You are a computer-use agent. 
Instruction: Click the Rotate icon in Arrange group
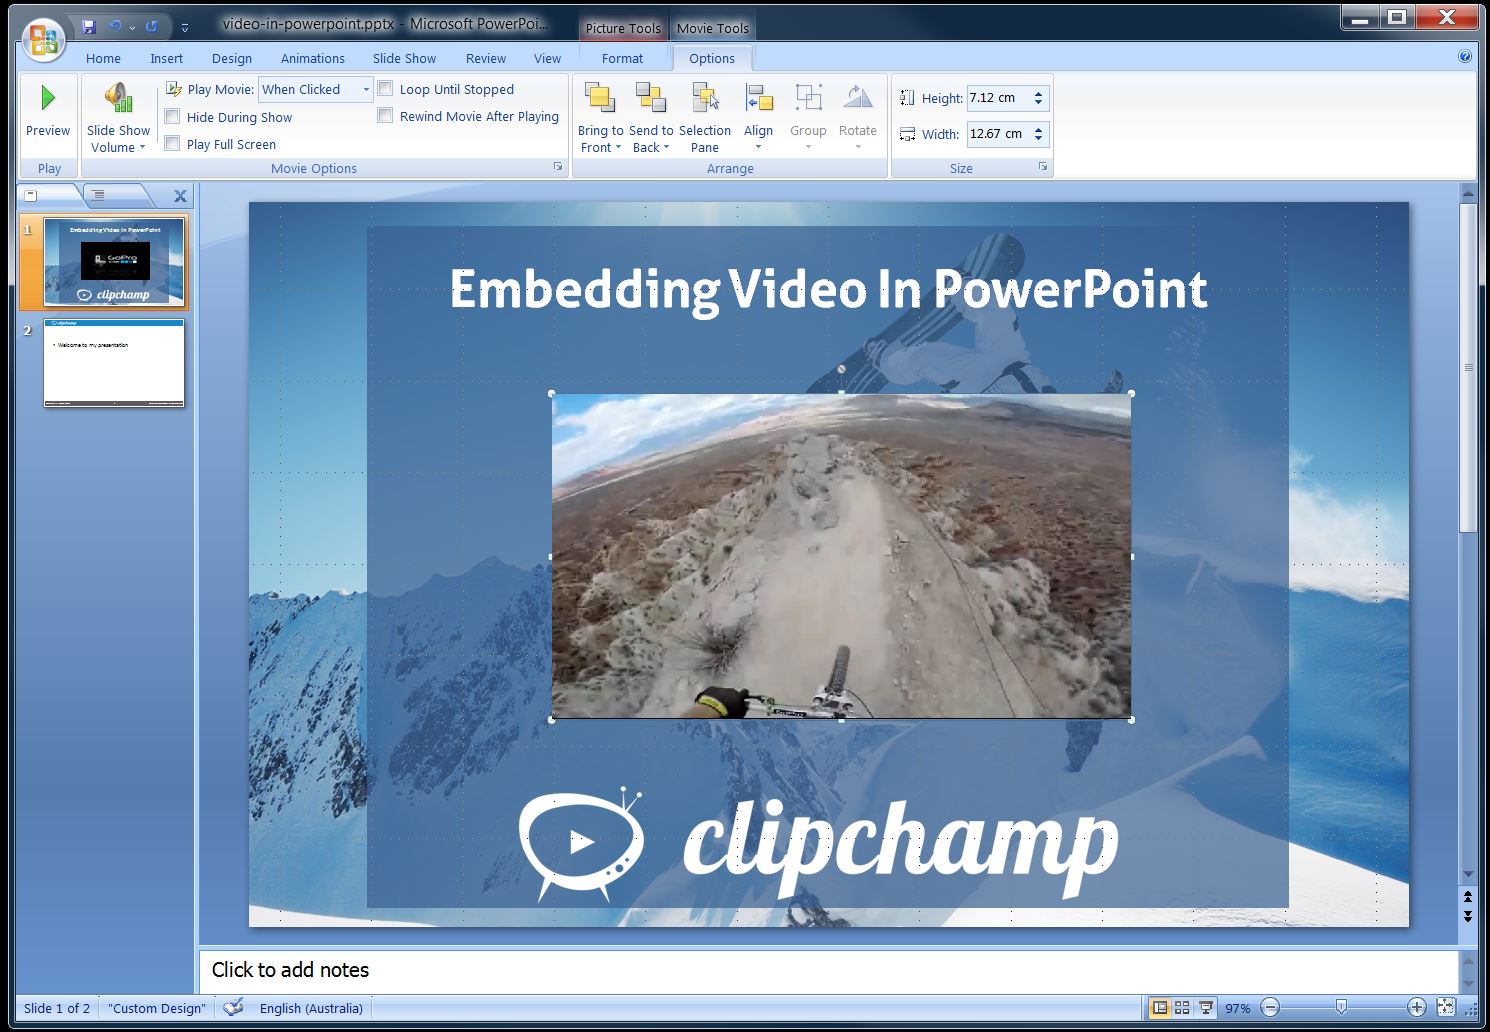click(x=857, y=98)
